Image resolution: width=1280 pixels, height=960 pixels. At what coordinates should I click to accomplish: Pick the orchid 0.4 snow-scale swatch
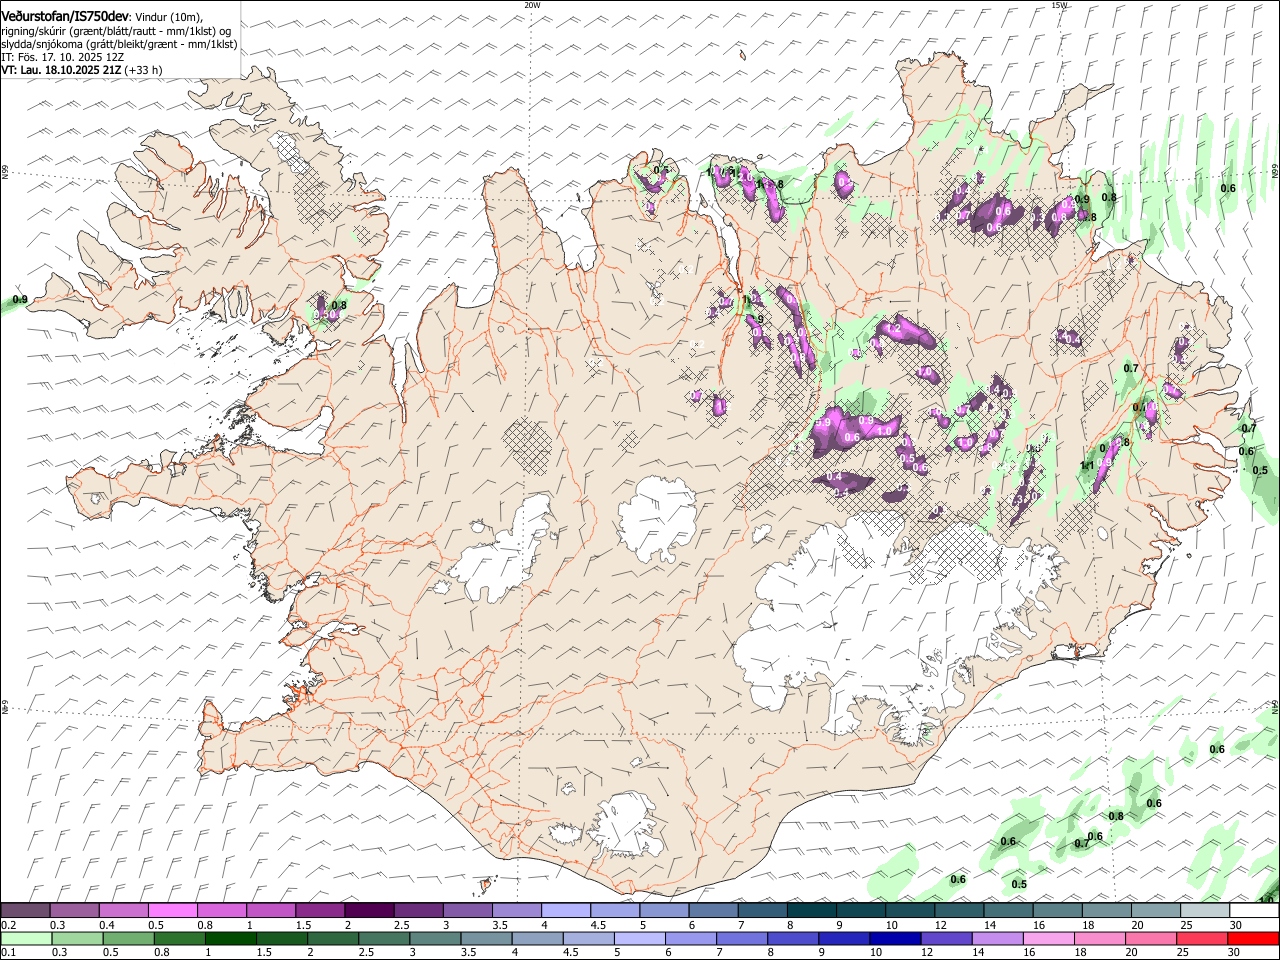pyautogui.click(x=123, y=911)
